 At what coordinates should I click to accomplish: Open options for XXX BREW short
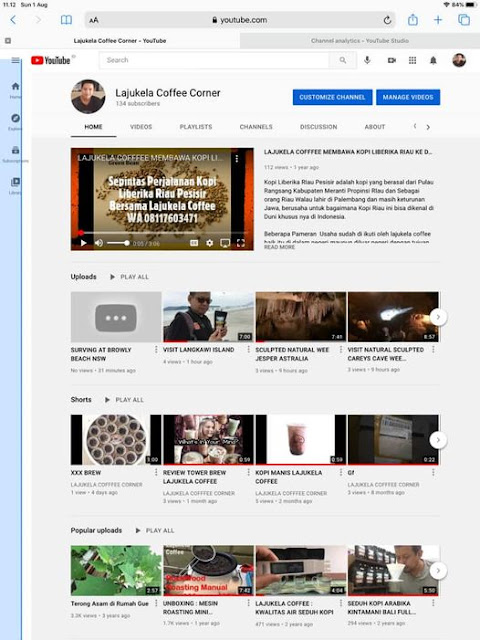coord(156,472)
